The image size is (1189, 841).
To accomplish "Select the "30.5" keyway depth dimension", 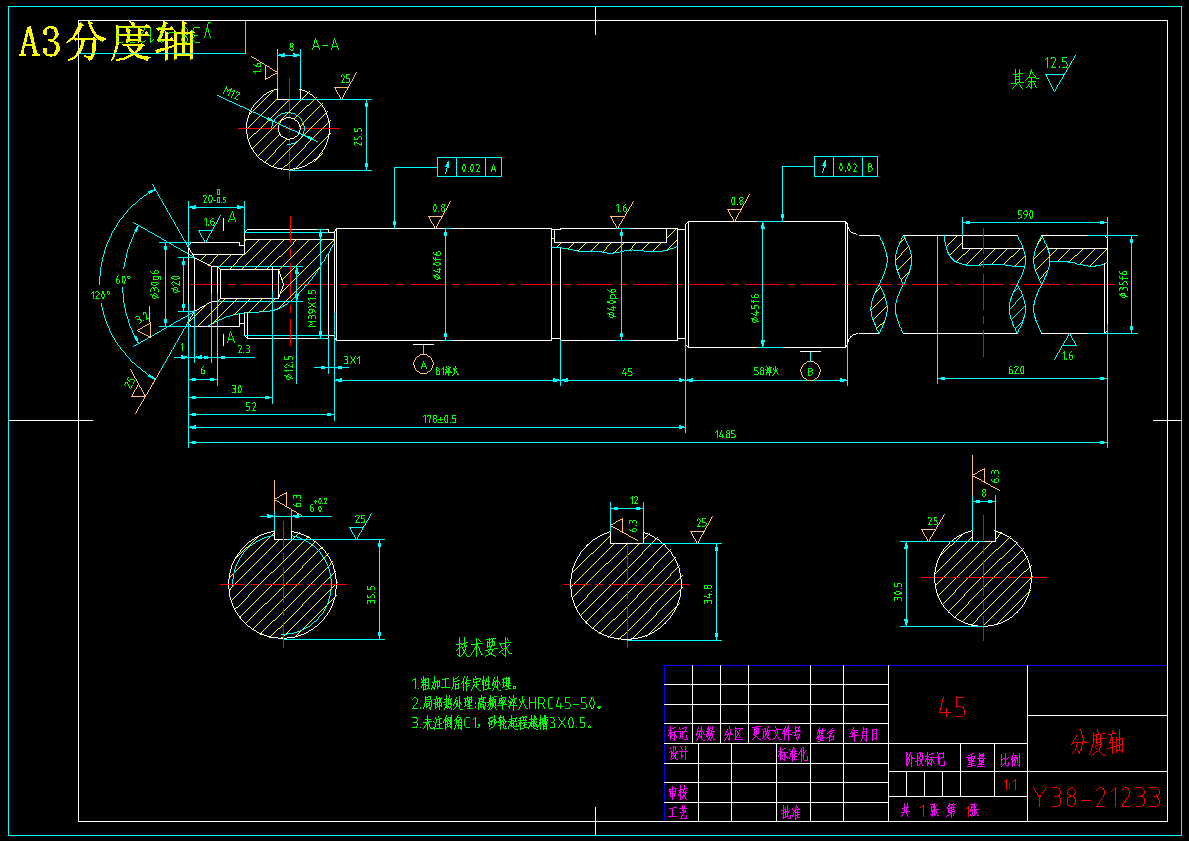I will pyautogui.click(x=898, y=592).
